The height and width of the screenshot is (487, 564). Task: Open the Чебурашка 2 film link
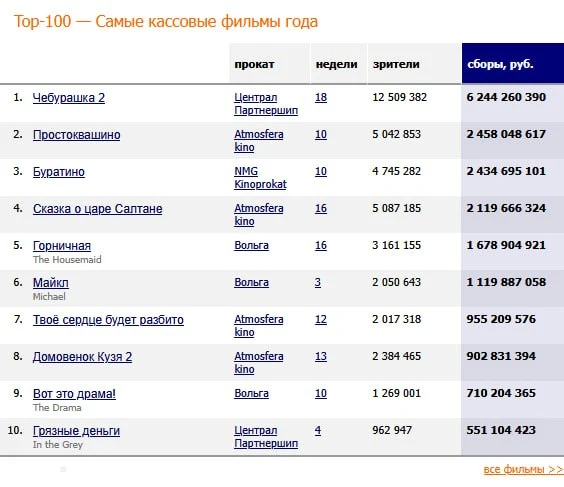[x=69, y=98]
